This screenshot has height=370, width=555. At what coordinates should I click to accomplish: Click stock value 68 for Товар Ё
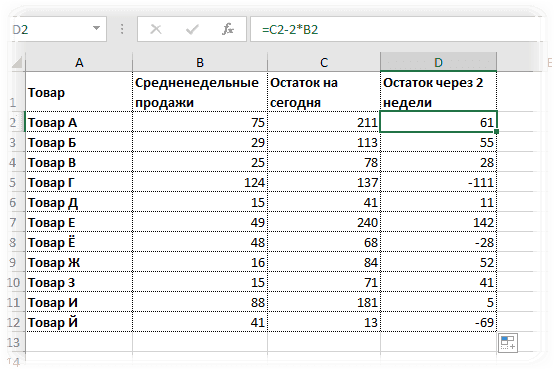(x=324, y=242)
